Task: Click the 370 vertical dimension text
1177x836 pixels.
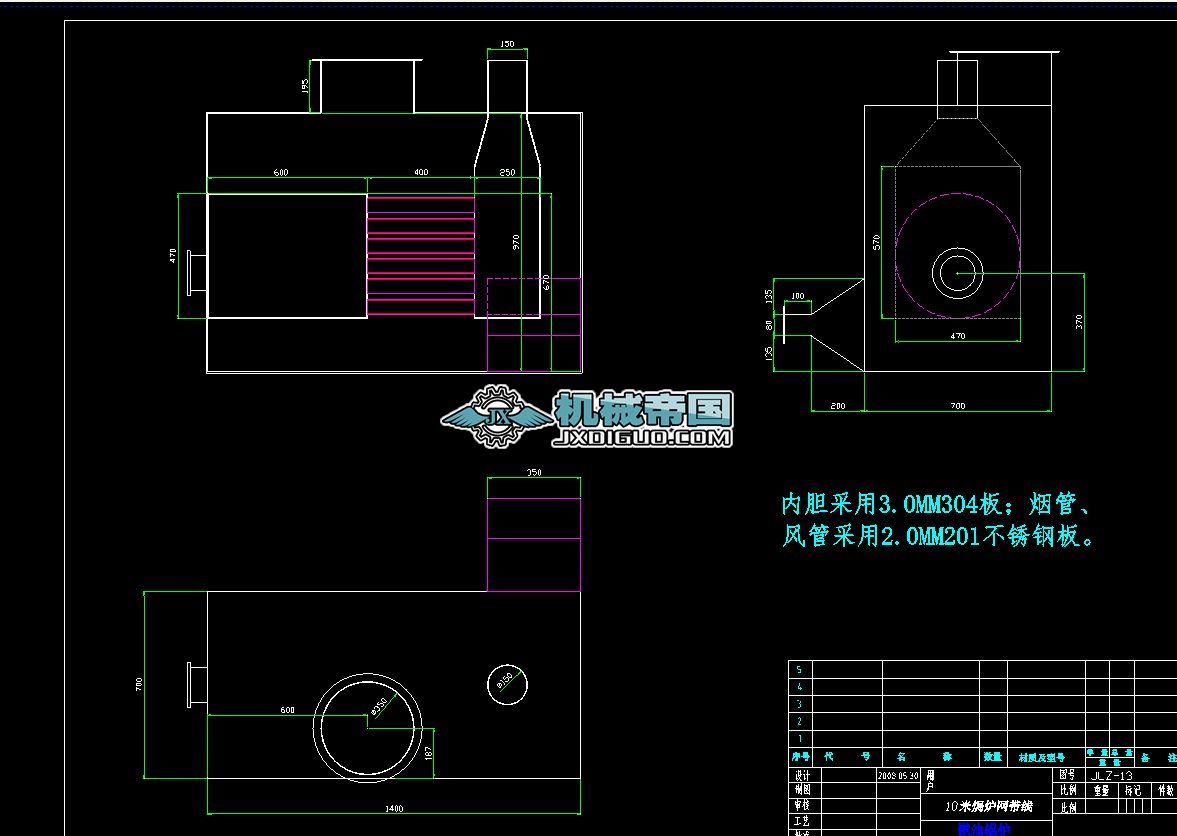Action: point(1079,322)
